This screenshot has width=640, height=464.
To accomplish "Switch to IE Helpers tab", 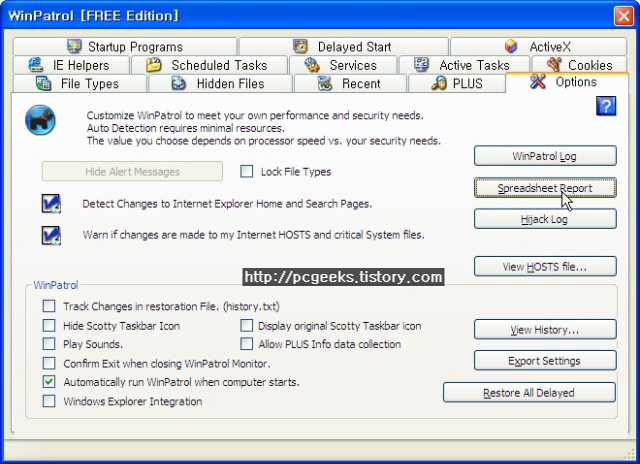I will point(71,65).
